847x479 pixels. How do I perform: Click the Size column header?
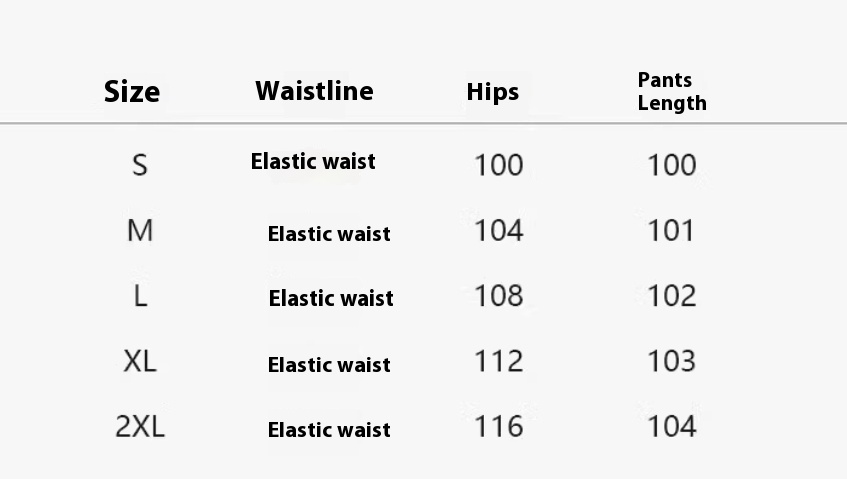pos(131,92)
